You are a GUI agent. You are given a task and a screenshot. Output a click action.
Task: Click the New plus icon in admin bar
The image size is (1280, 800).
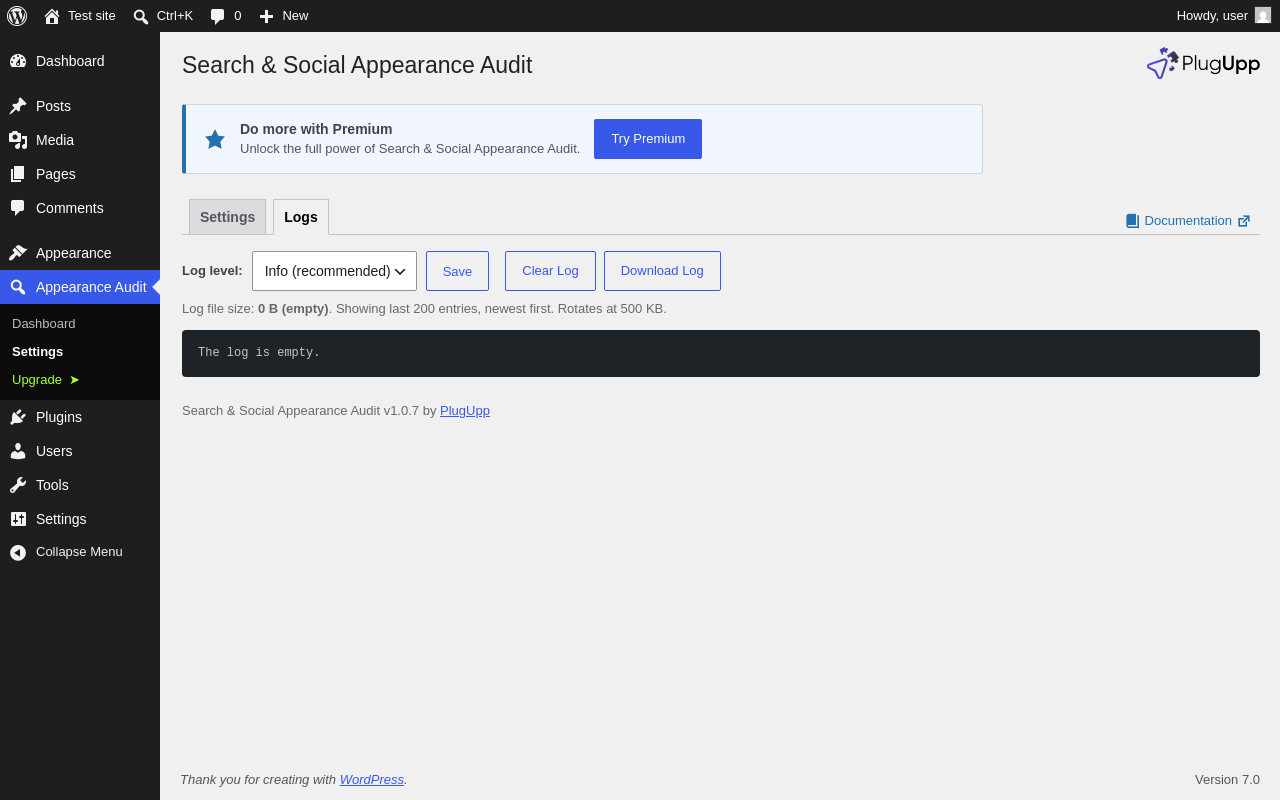pyautogui.click(x=266, y=16)
